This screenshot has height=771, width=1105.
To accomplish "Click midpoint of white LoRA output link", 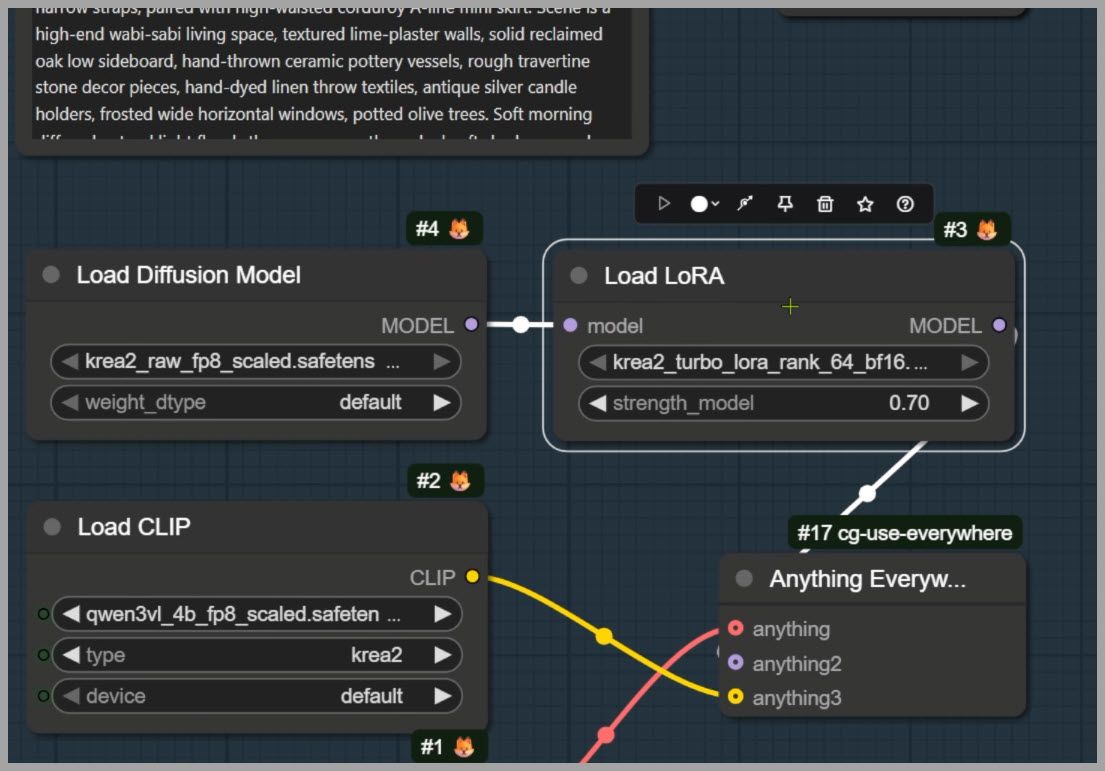I will [x=867, y=493].
